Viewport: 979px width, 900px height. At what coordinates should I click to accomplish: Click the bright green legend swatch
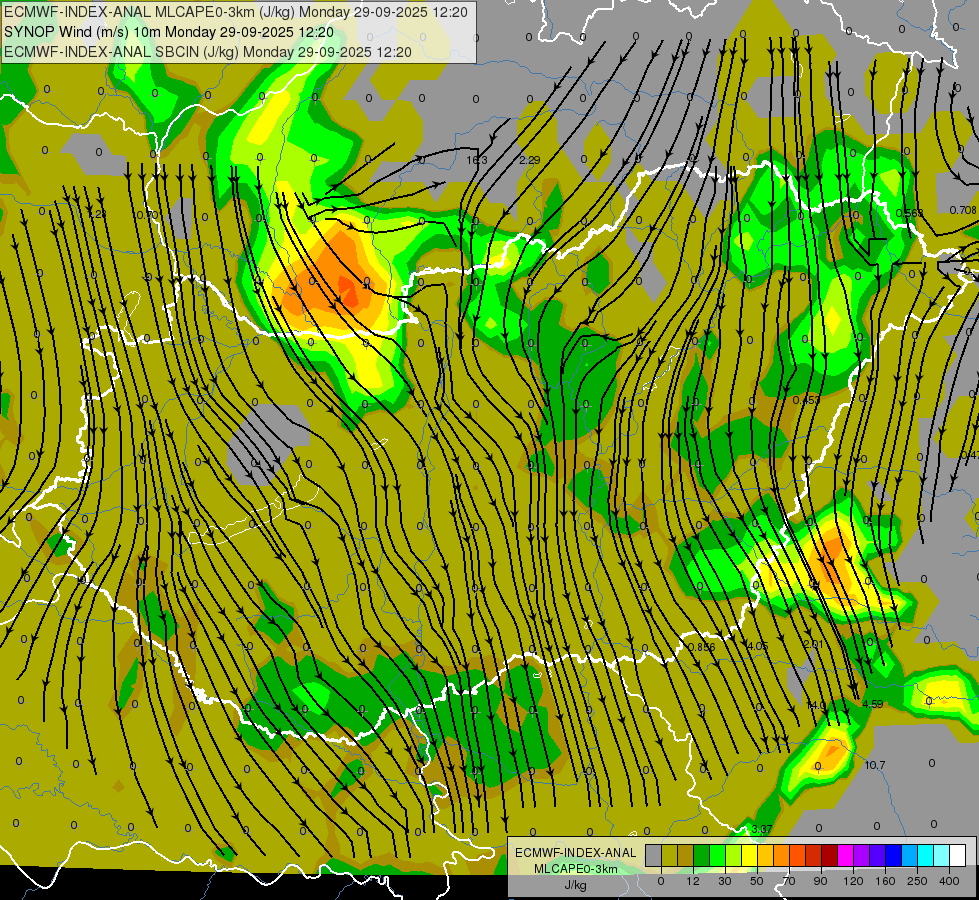click(x=718, y=855)
